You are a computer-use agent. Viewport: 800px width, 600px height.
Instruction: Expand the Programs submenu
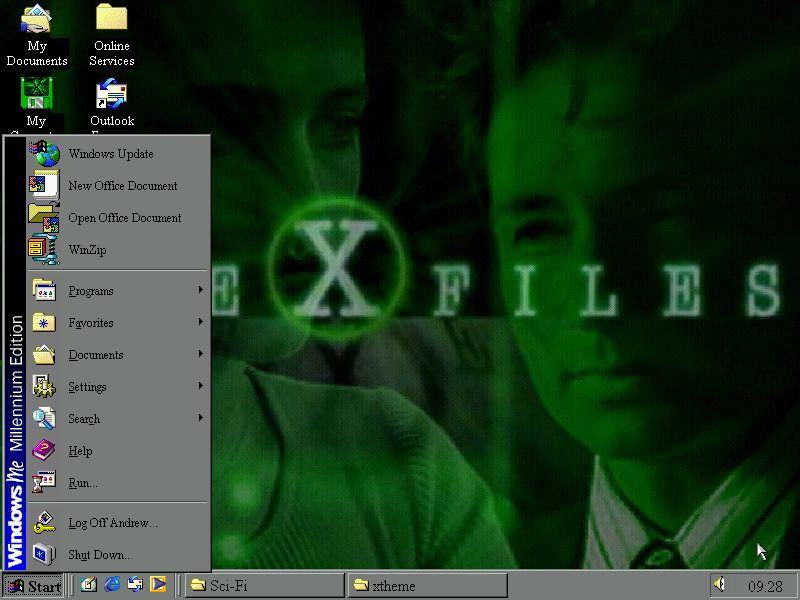click(x=93, y=291)
